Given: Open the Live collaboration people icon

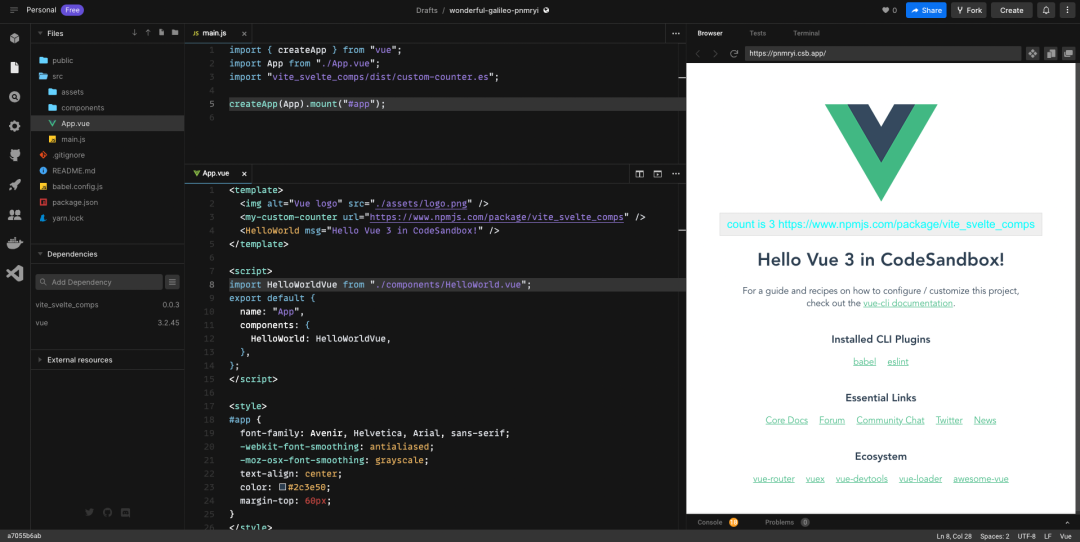Looking at the screenshot, I should (x=14, y=215).
